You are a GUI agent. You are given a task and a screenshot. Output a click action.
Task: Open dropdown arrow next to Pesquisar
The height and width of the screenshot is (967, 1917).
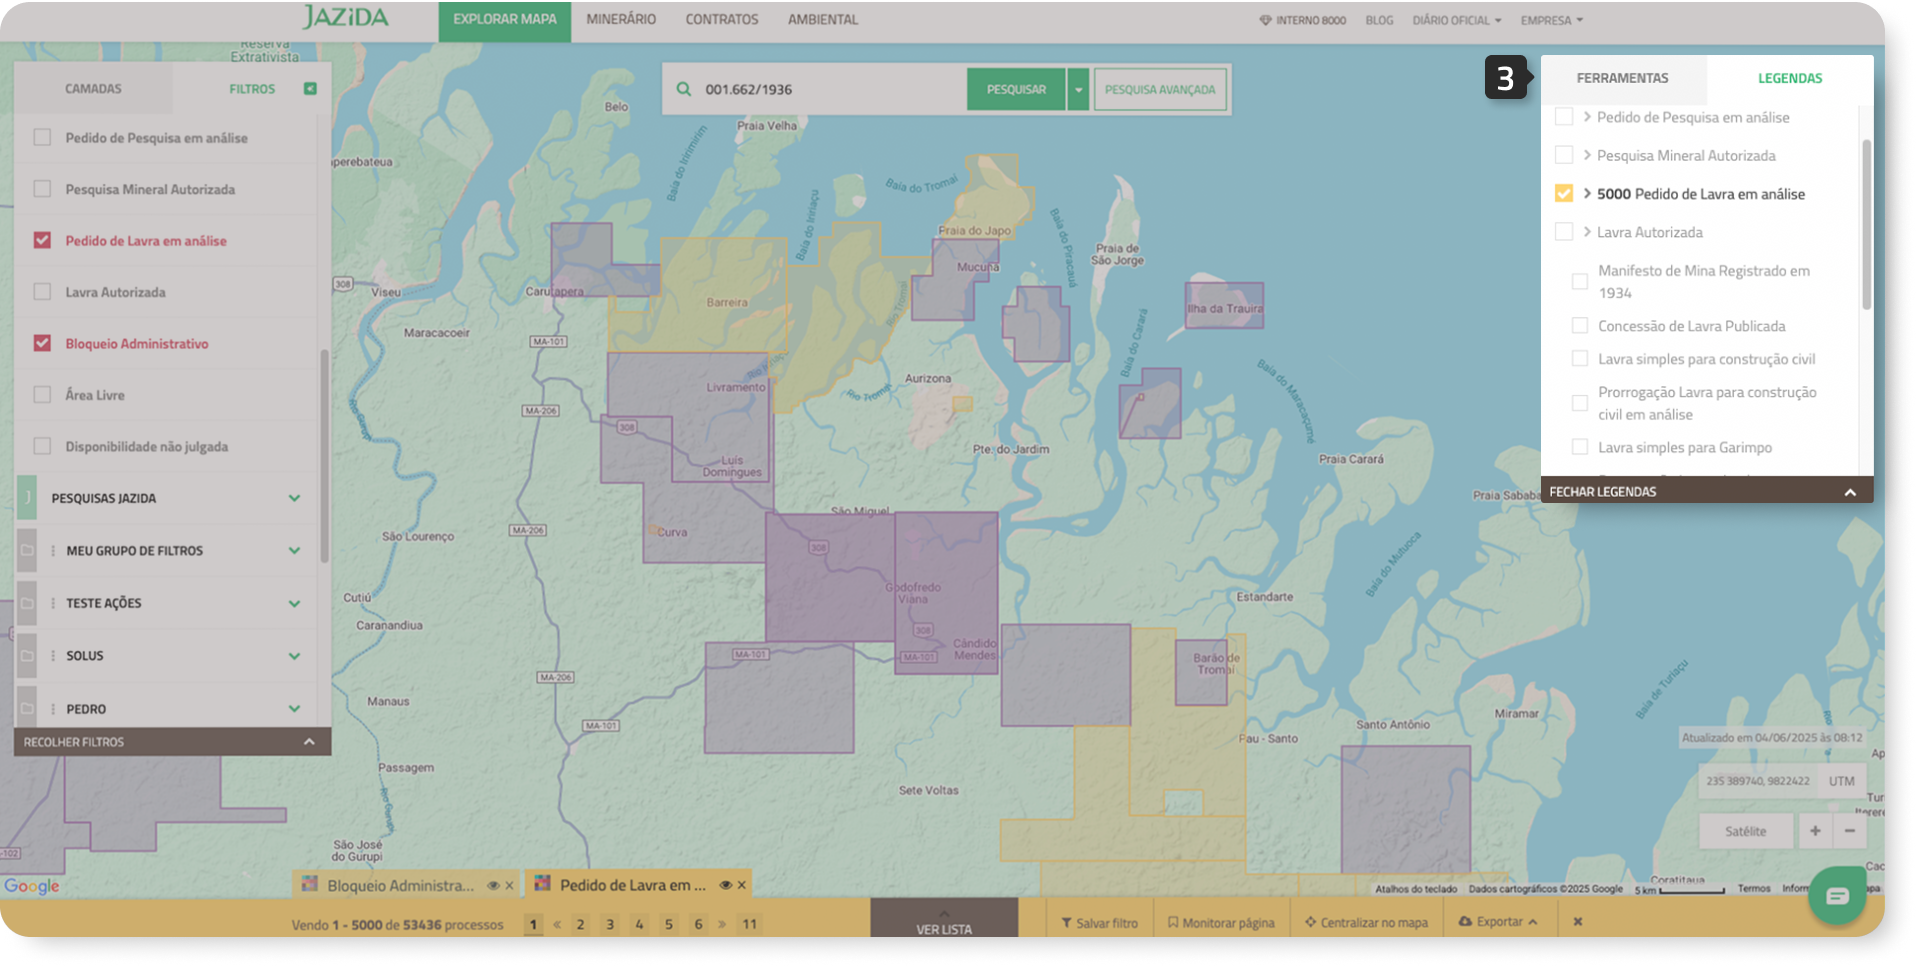(x=1078, y=89)
